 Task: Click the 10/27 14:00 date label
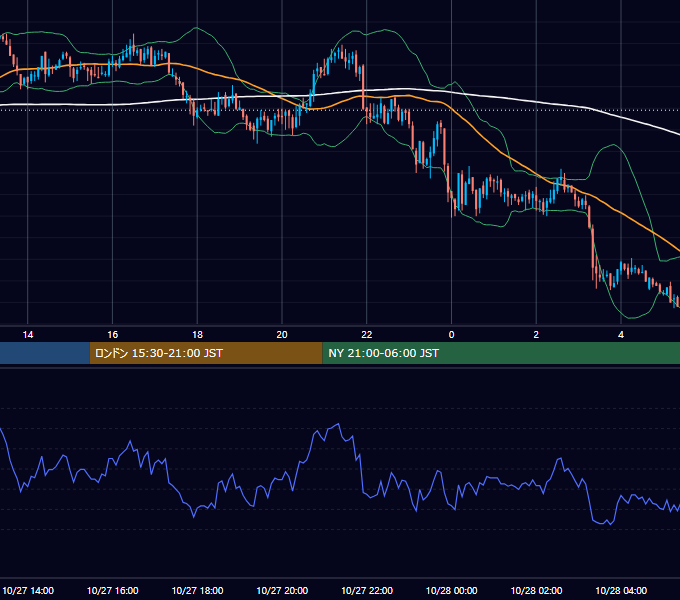(28, 590)
